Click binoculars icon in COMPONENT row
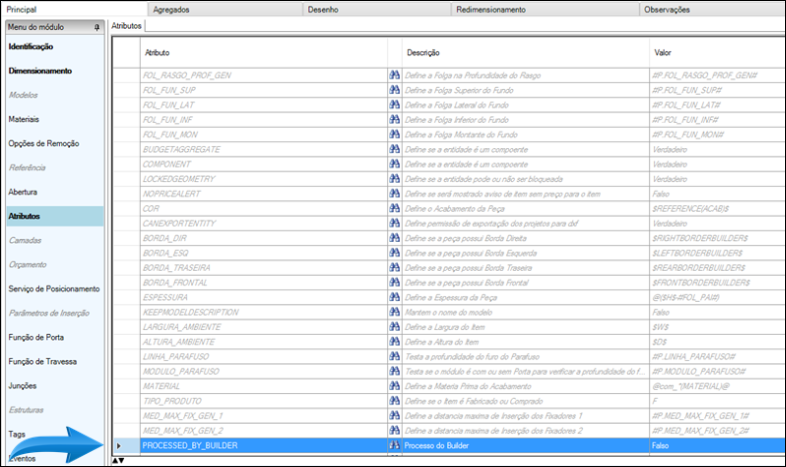786x467 pixels. coord(395,164)
